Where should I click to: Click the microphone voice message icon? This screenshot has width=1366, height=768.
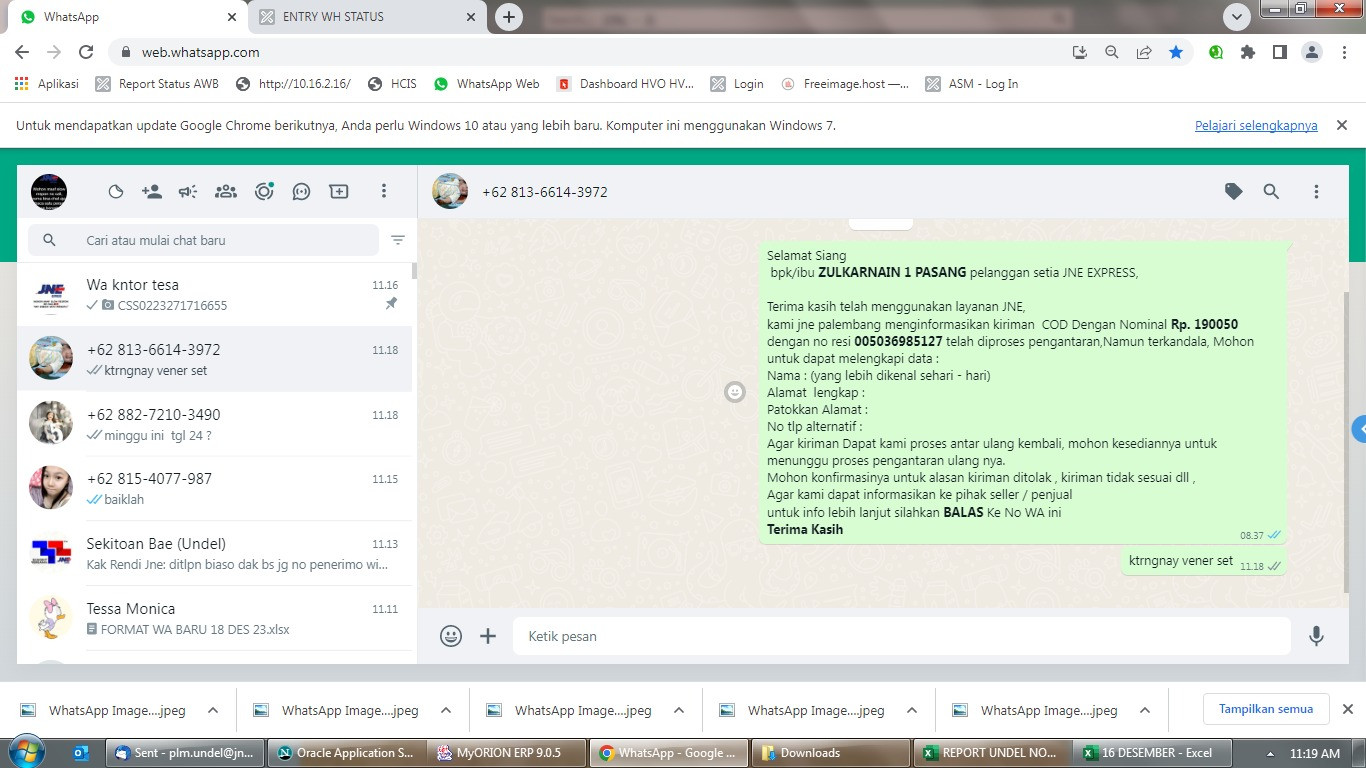pyautogui.click(x=1316, y=636)
